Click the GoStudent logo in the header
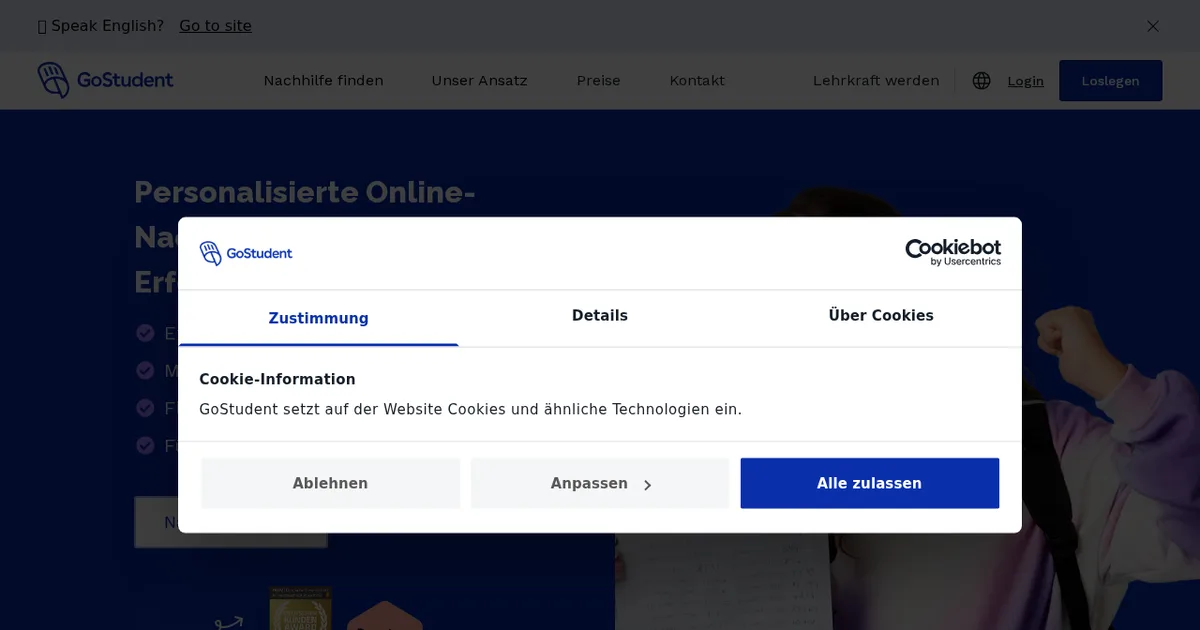 [105, 80]
